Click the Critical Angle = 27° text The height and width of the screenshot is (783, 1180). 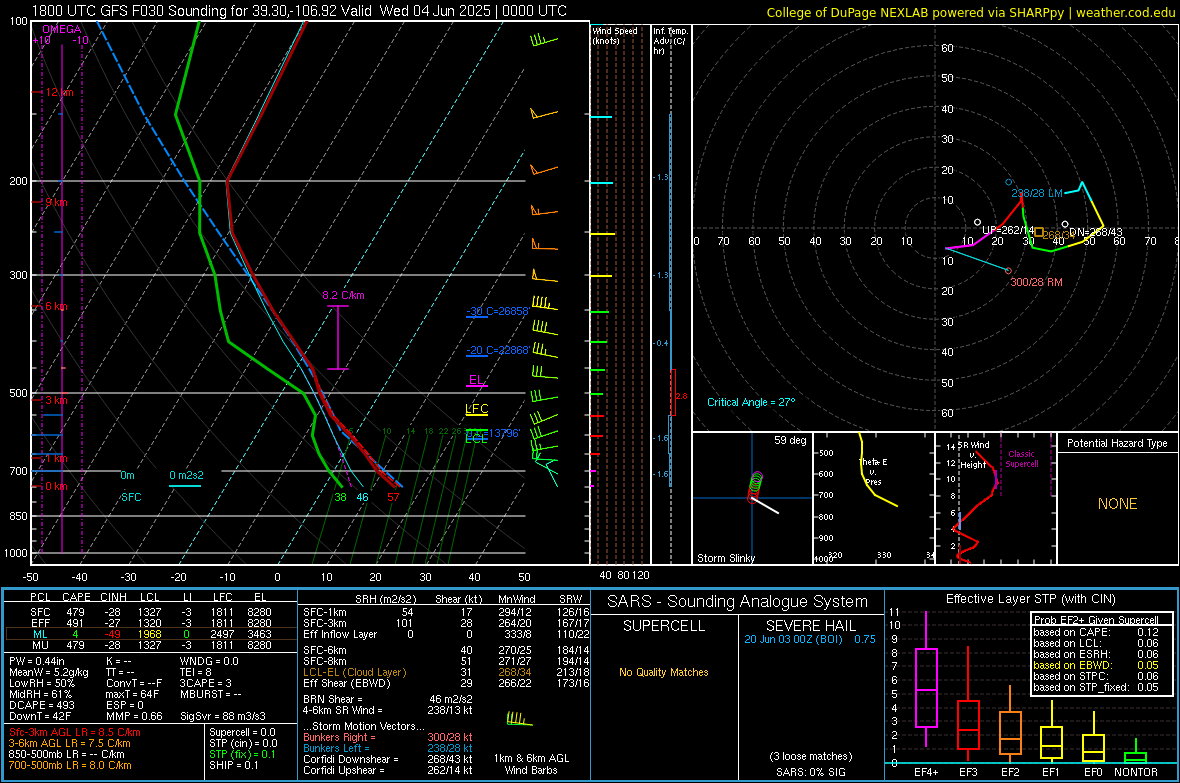click(750, 402)
